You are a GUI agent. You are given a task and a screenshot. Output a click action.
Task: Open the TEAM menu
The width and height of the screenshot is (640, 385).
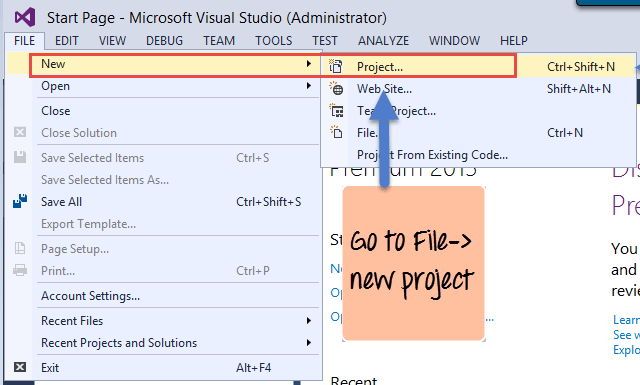[x=219, y=41]
